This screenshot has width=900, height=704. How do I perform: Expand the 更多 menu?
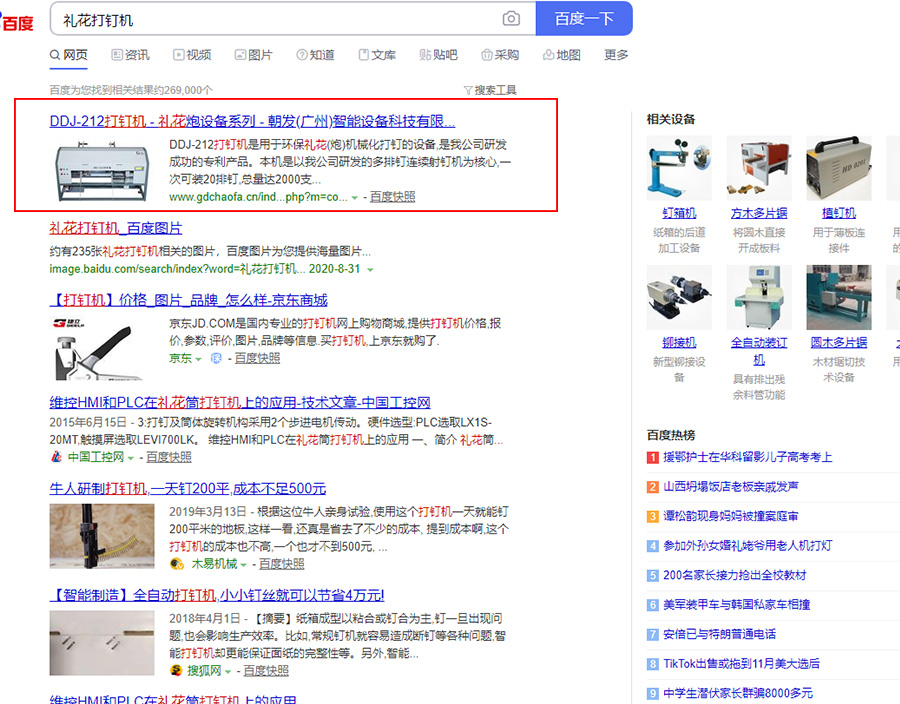pos(616,55)
